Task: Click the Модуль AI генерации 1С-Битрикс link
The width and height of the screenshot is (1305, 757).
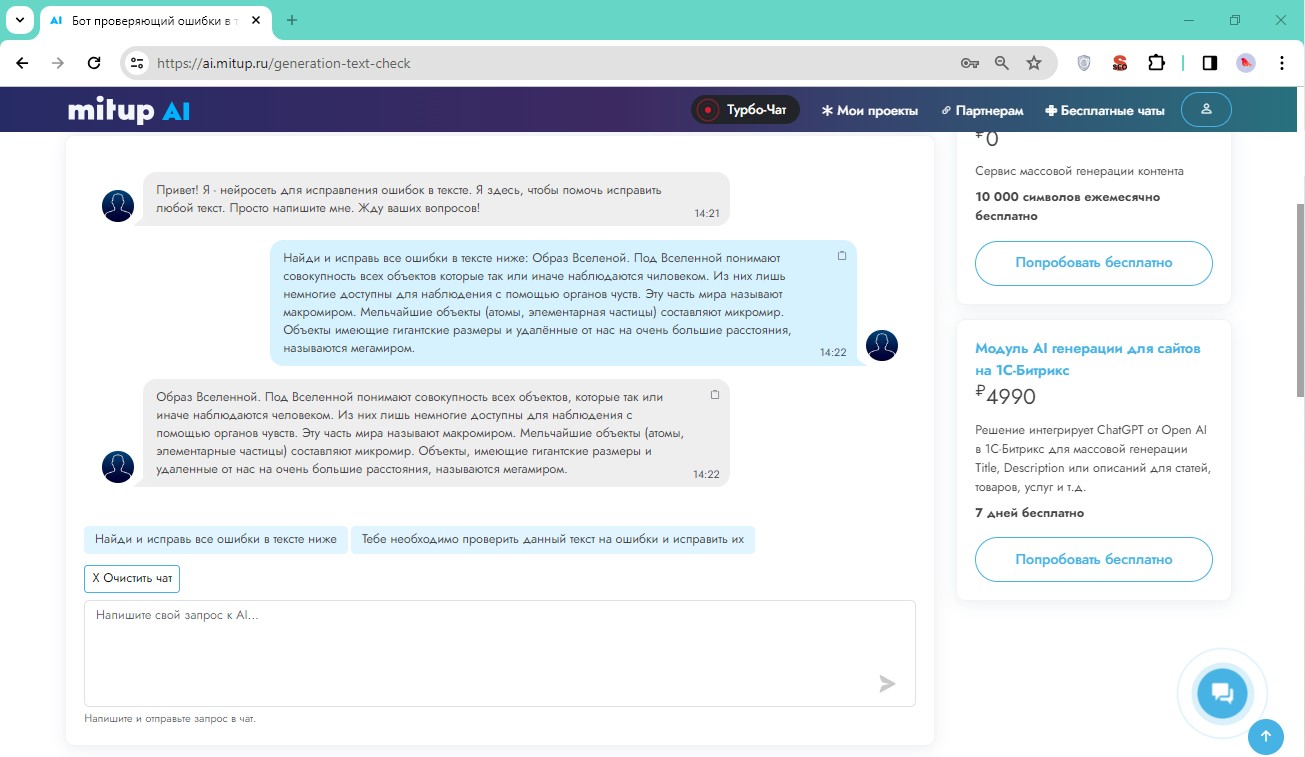Action: click(x=1087, y=359)
